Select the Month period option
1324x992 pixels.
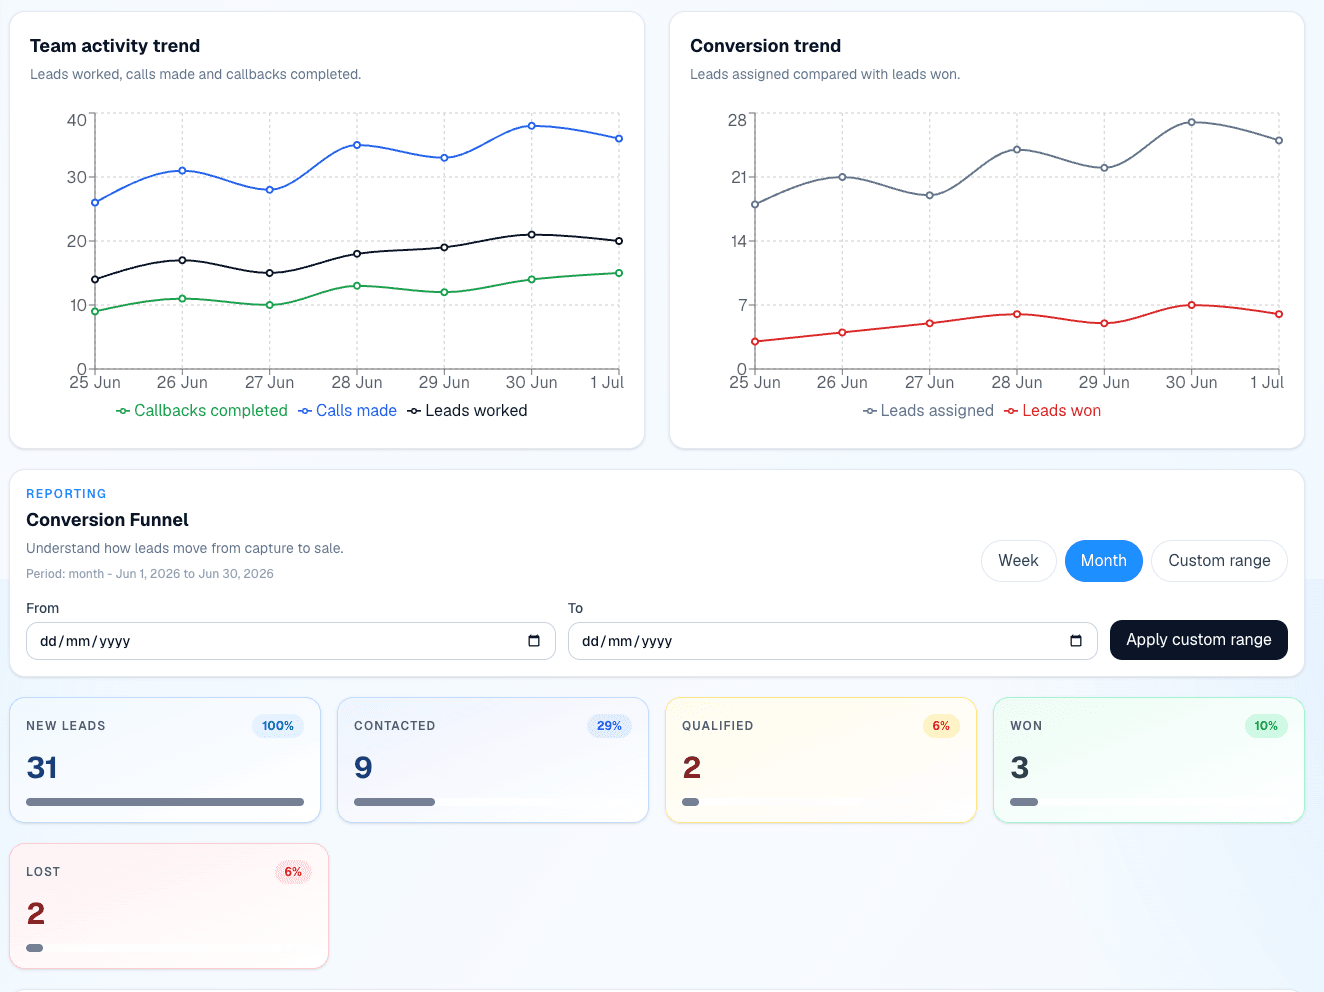click(x=1104, y=561)
